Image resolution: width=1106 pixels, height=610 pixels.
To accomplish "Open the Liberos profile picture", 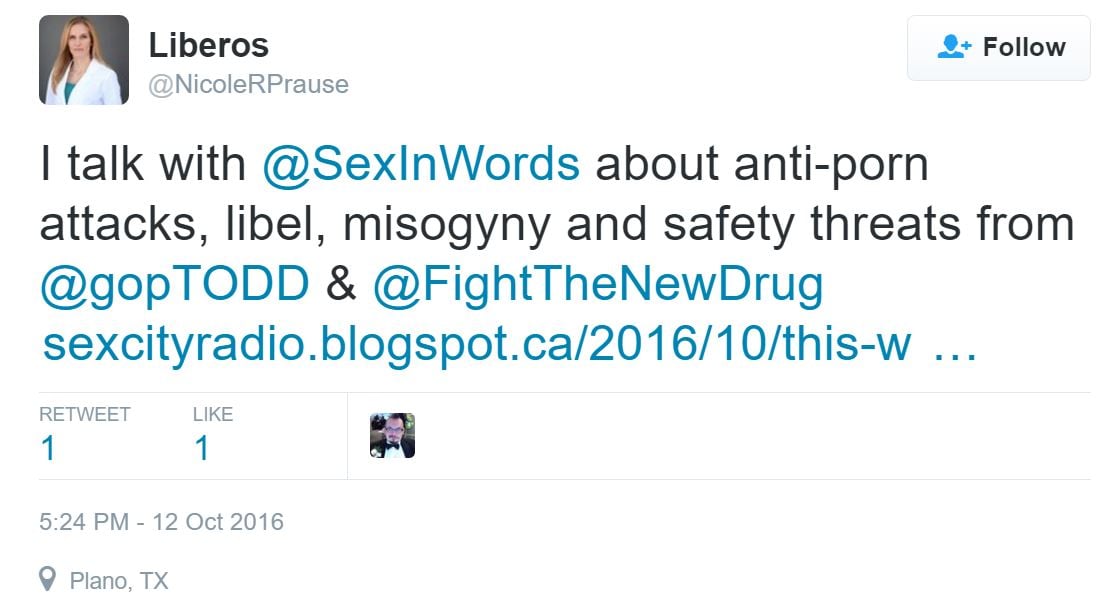I will 83,61.
